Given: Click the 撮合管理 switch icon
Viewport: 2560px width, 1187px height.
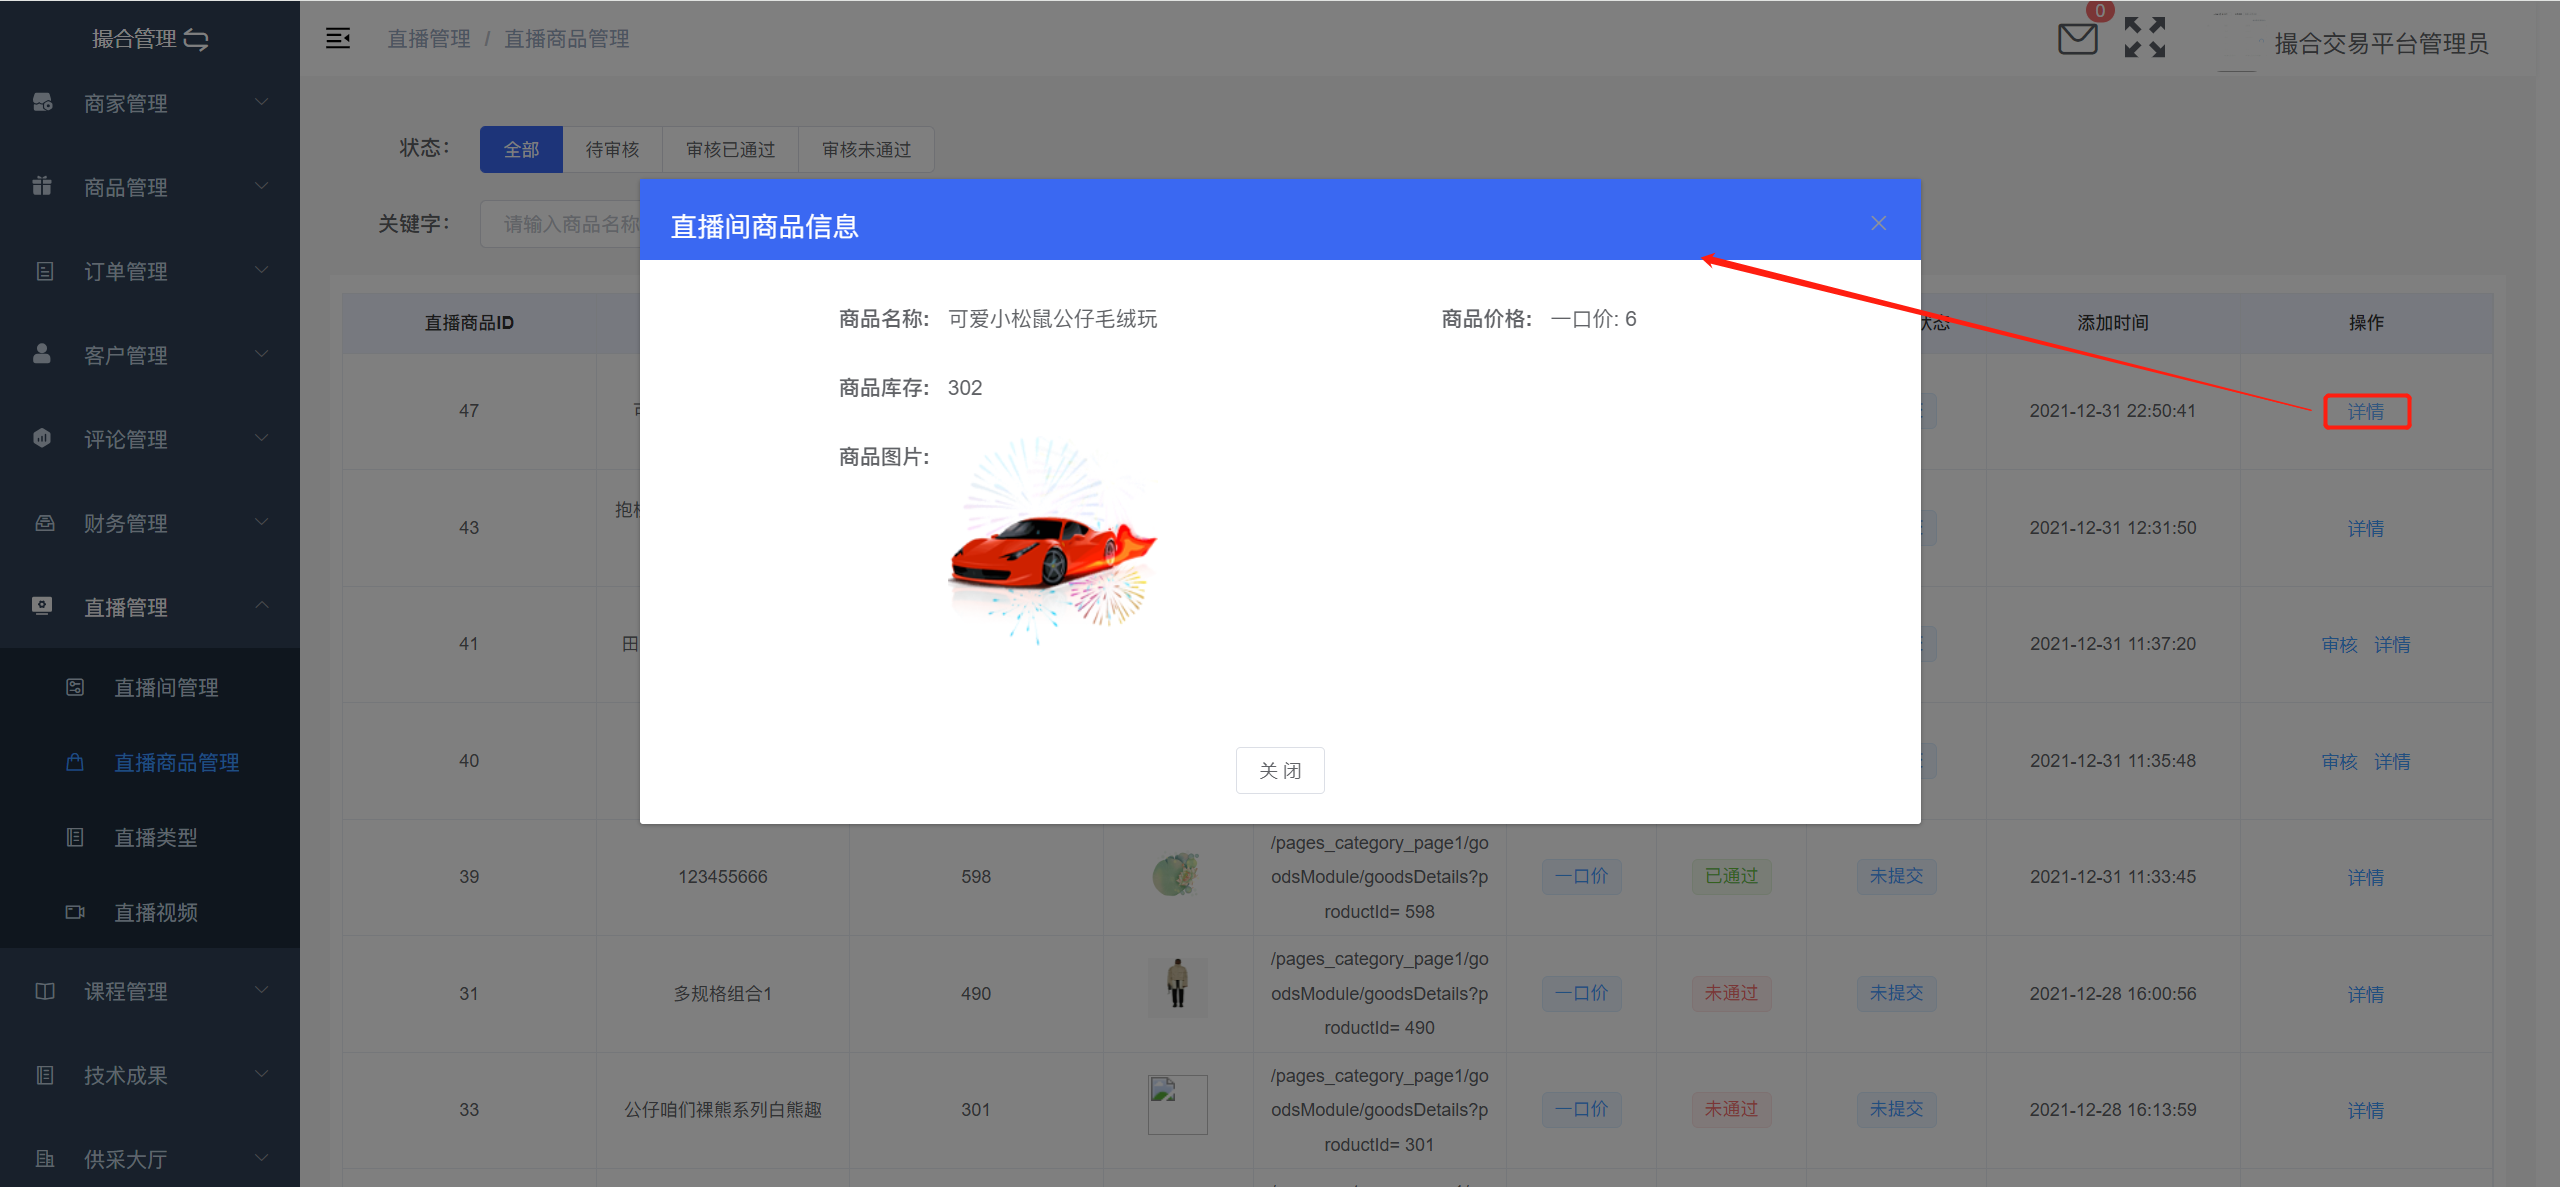Looking at the screenshot, I should click(196, 39).
